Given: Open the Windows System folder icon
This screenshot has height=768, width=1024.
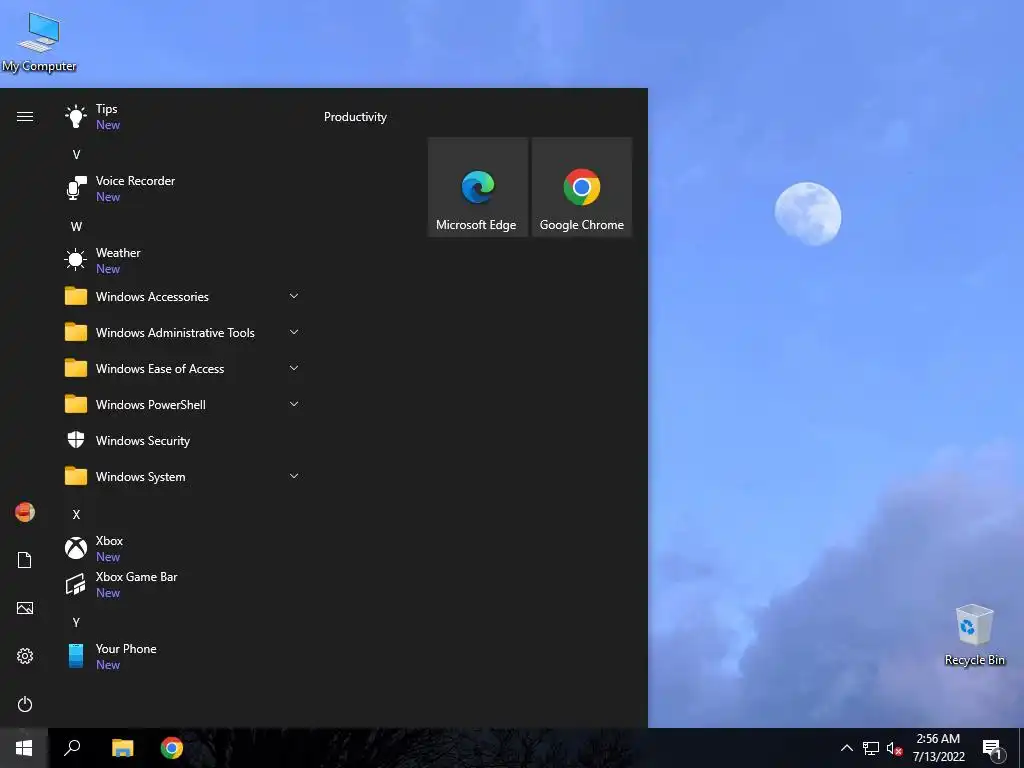Looking at the screenshot, I should (76, 476).
